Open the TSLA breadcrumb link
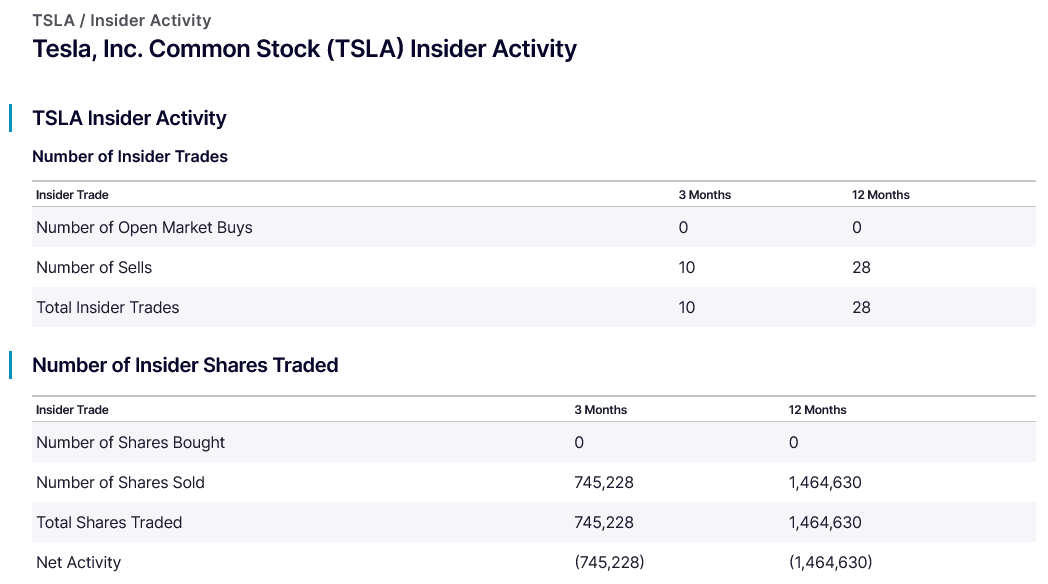 coord(53,21)
